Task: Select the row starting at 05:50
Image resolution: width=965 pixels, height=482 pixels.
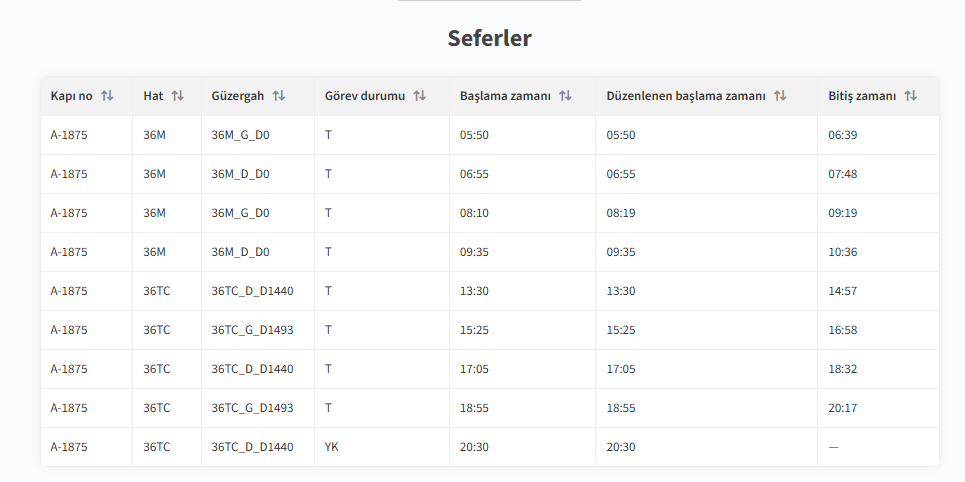Action: tap(474, 135)
